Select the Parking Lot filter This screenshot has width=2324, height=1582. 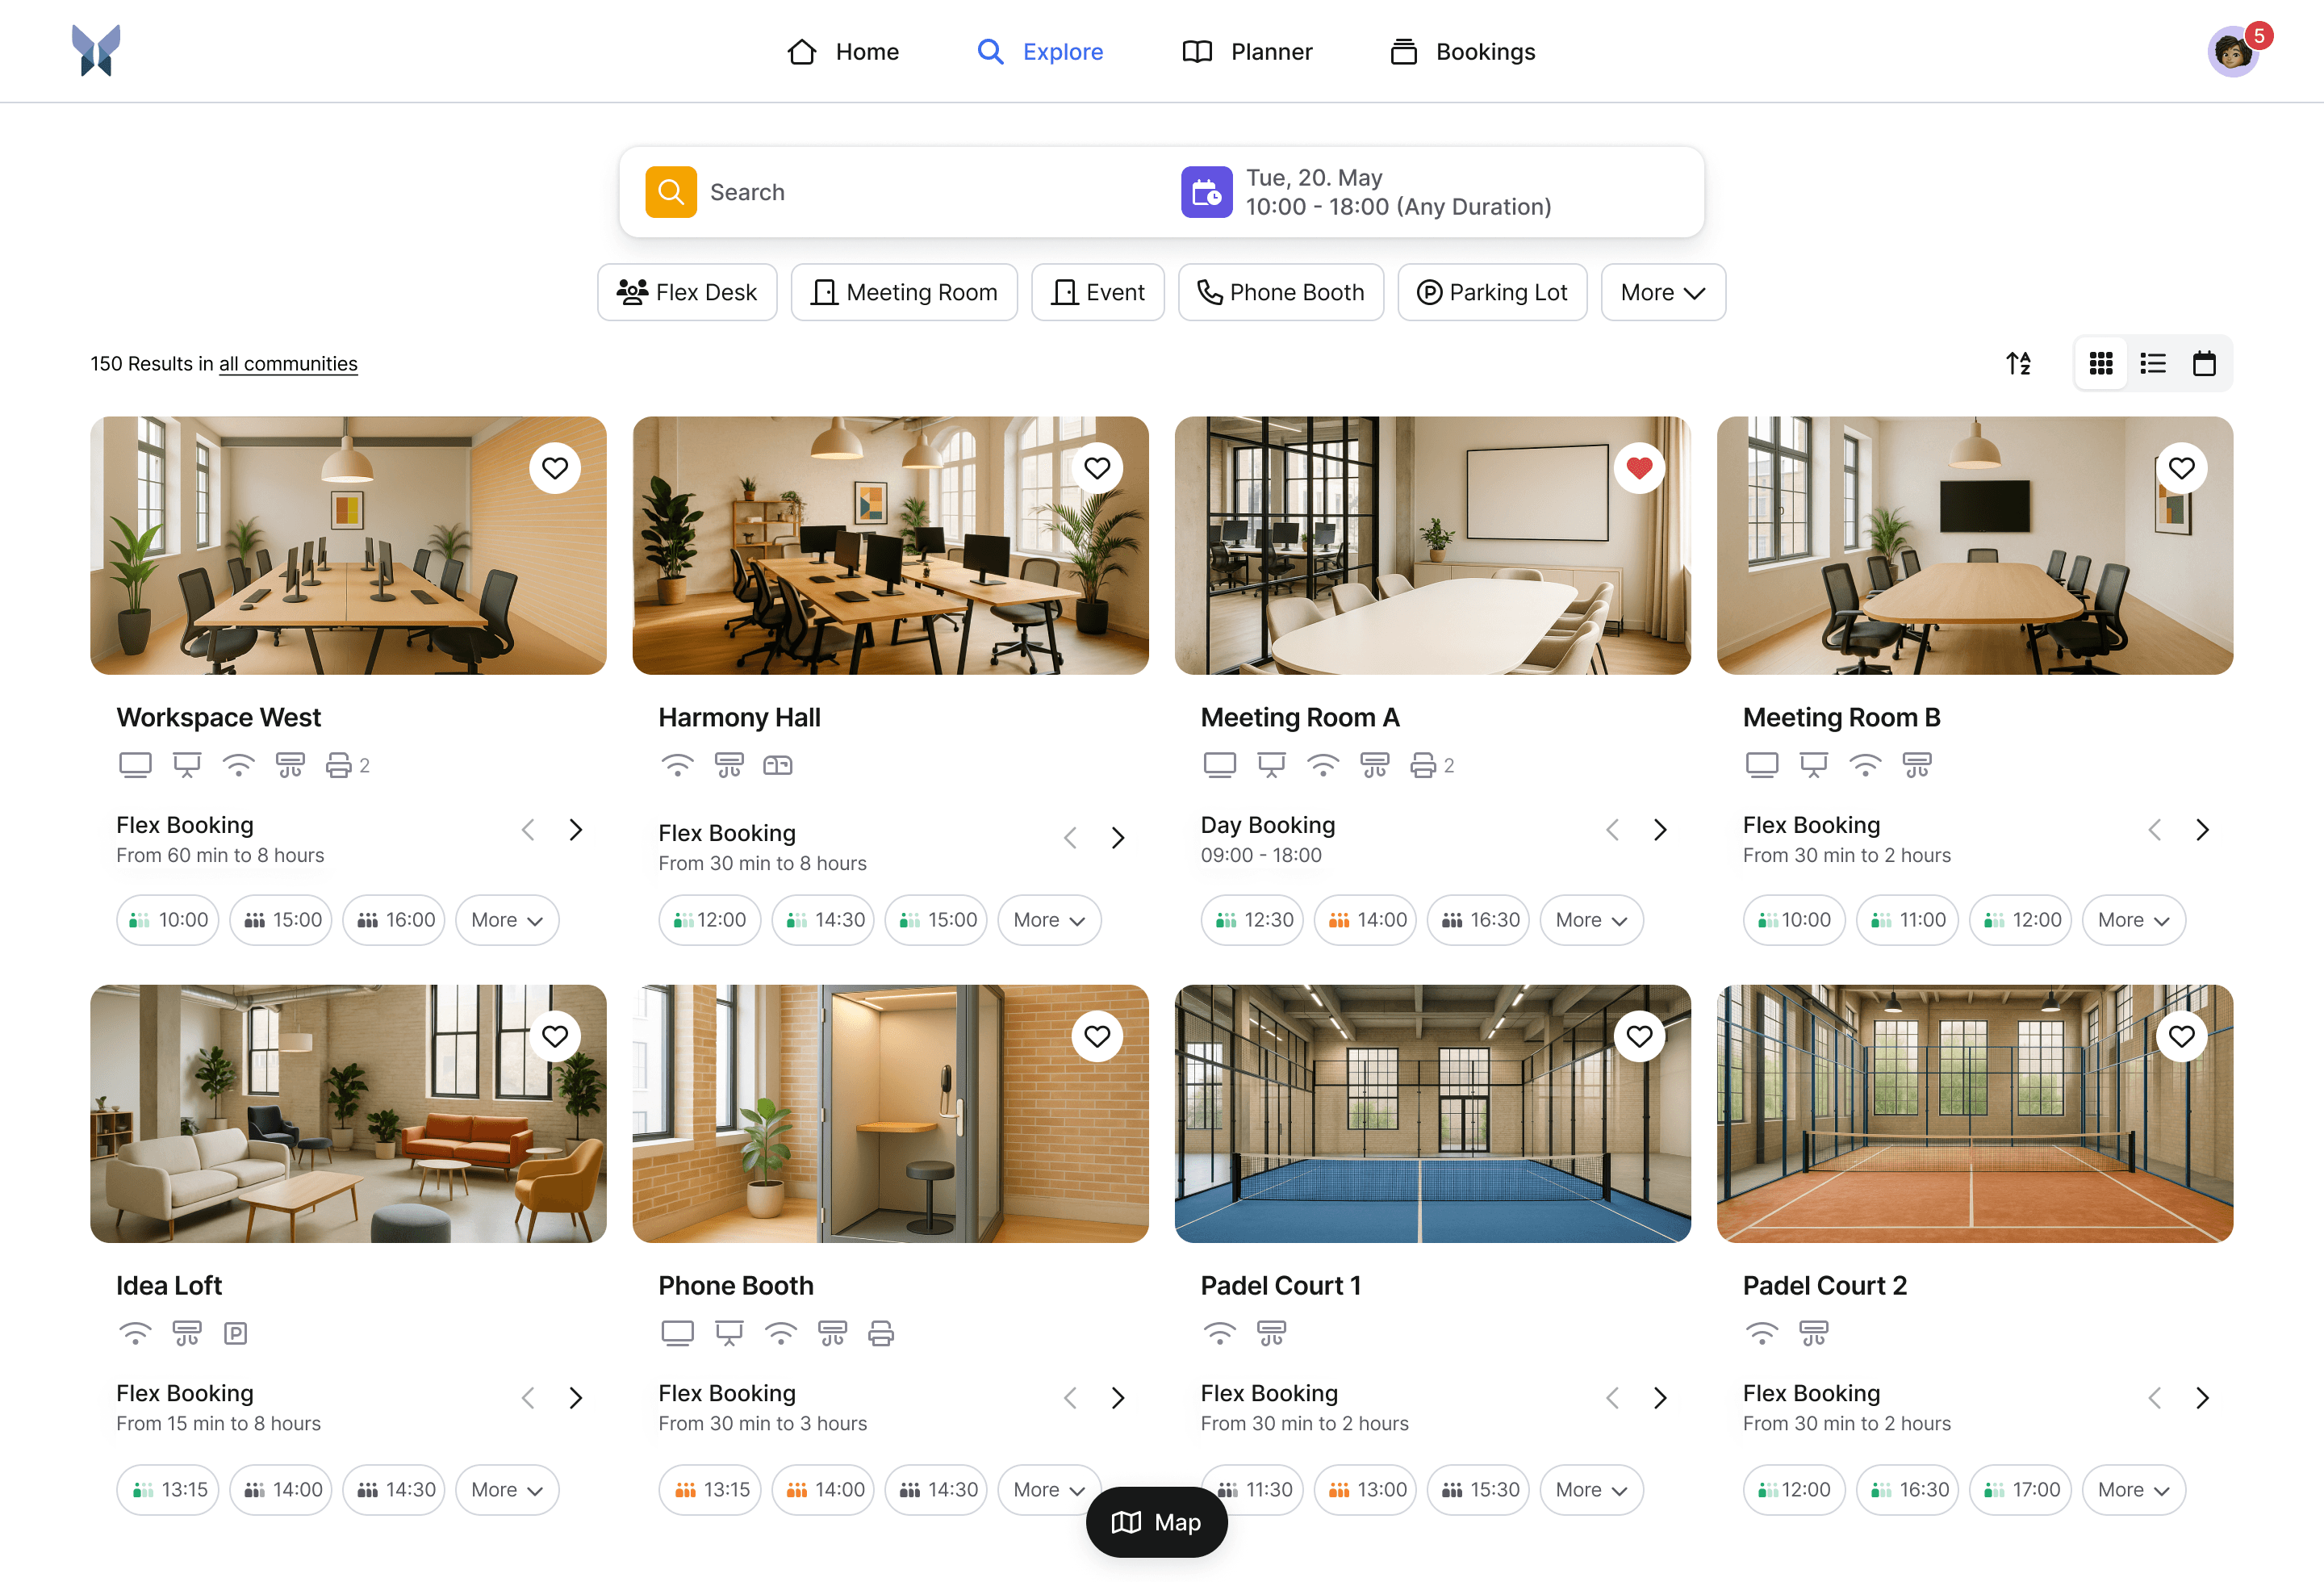coord(1492,292)
